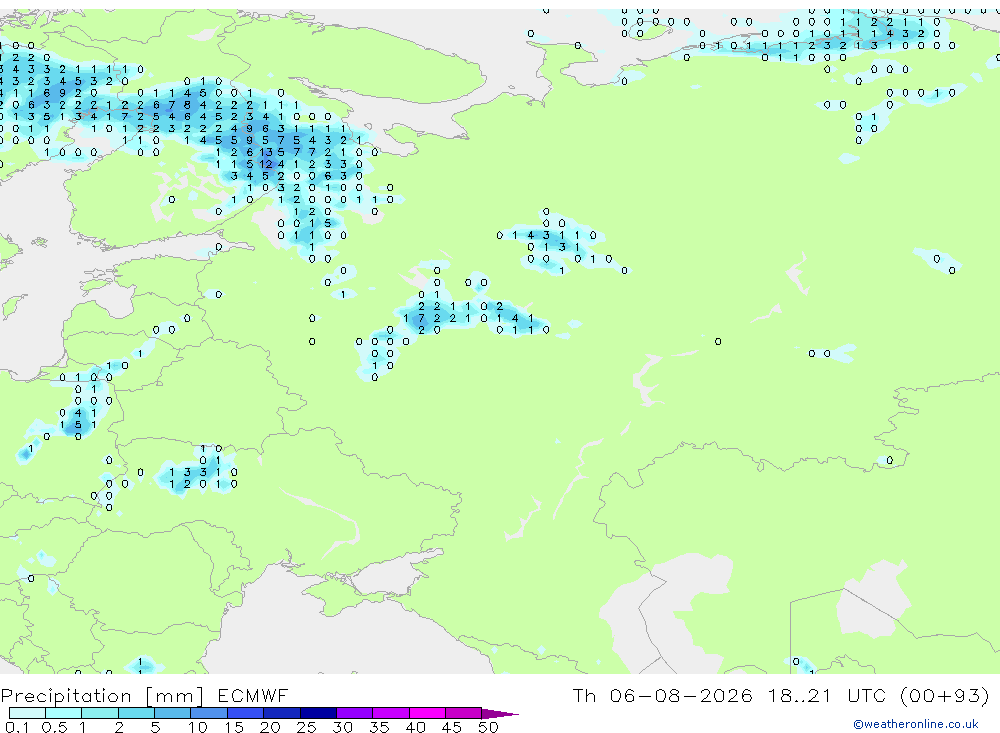The image size is (1000, 733).
Task: Click the over-50 mm arrow tip of legend
Action: coord(500,714)
